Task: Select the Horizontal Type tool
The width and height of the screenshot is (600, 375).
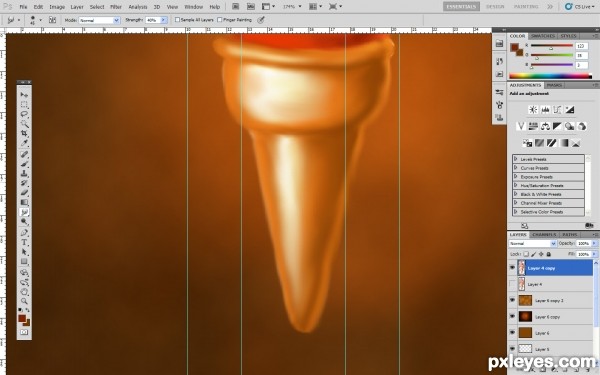Action: (x=24, y=242)
